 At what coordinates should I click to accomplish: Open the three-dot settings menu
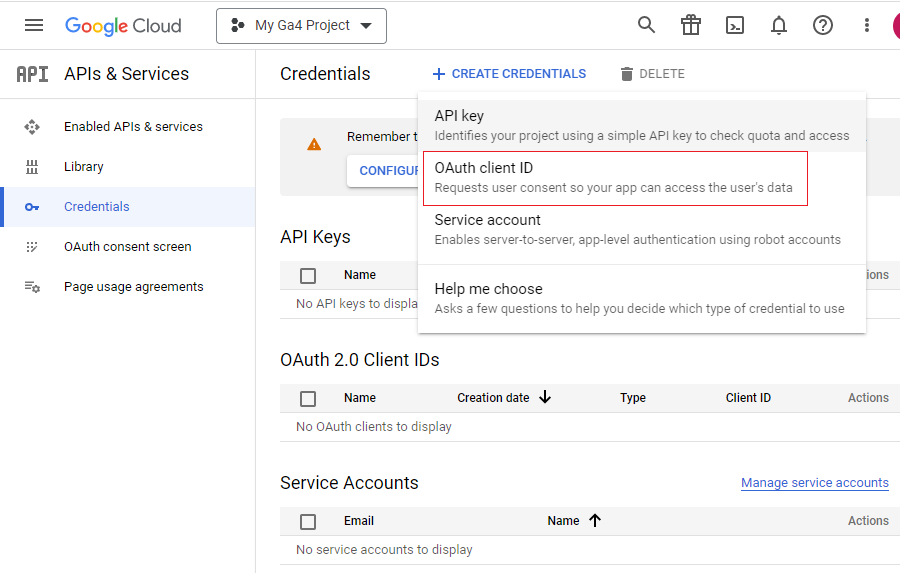click(867, 25)
